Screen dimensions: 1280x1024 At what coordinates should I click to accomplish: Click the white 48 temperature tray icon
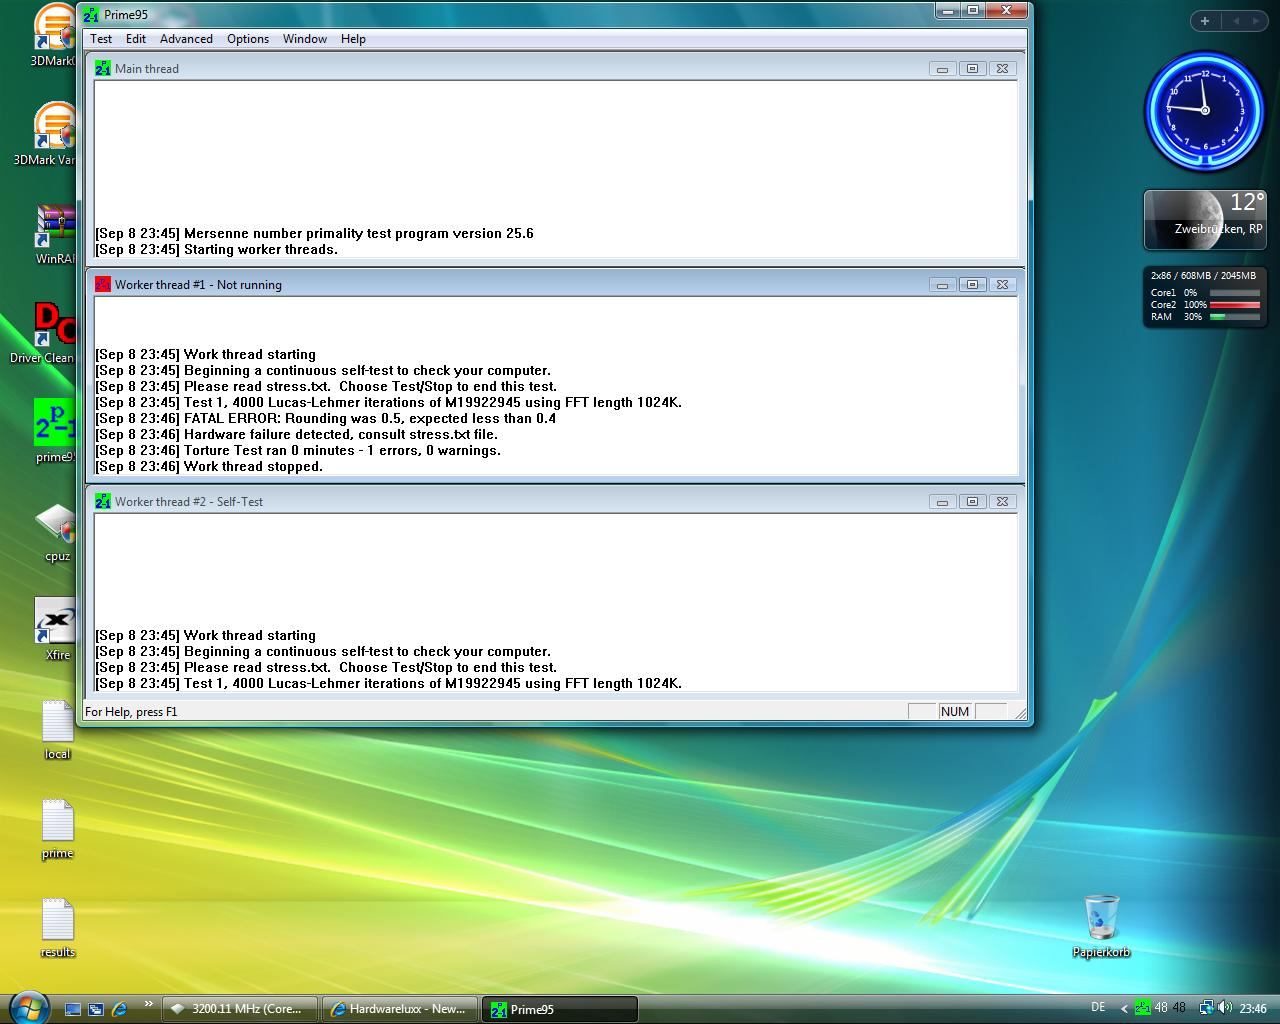coord(1161,1008)
